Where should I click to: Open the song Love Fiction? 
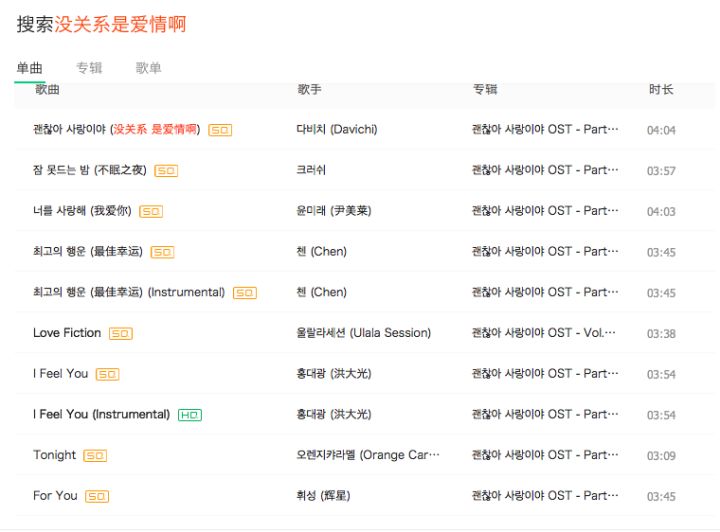67,333
